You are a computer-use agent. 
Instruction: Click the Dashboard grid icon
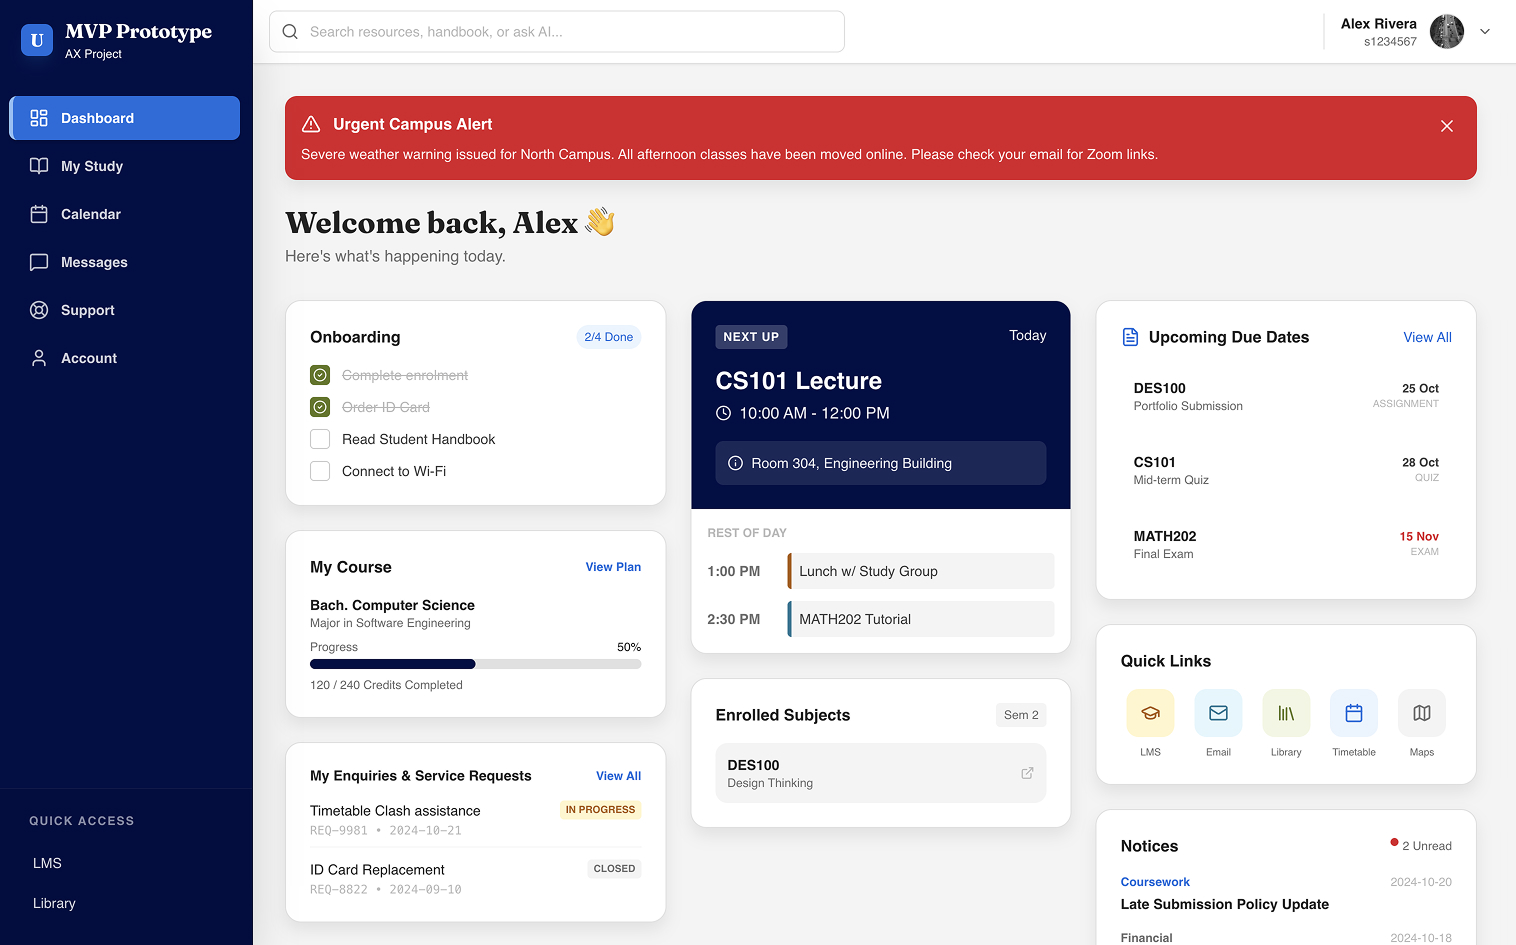(39, 118)
